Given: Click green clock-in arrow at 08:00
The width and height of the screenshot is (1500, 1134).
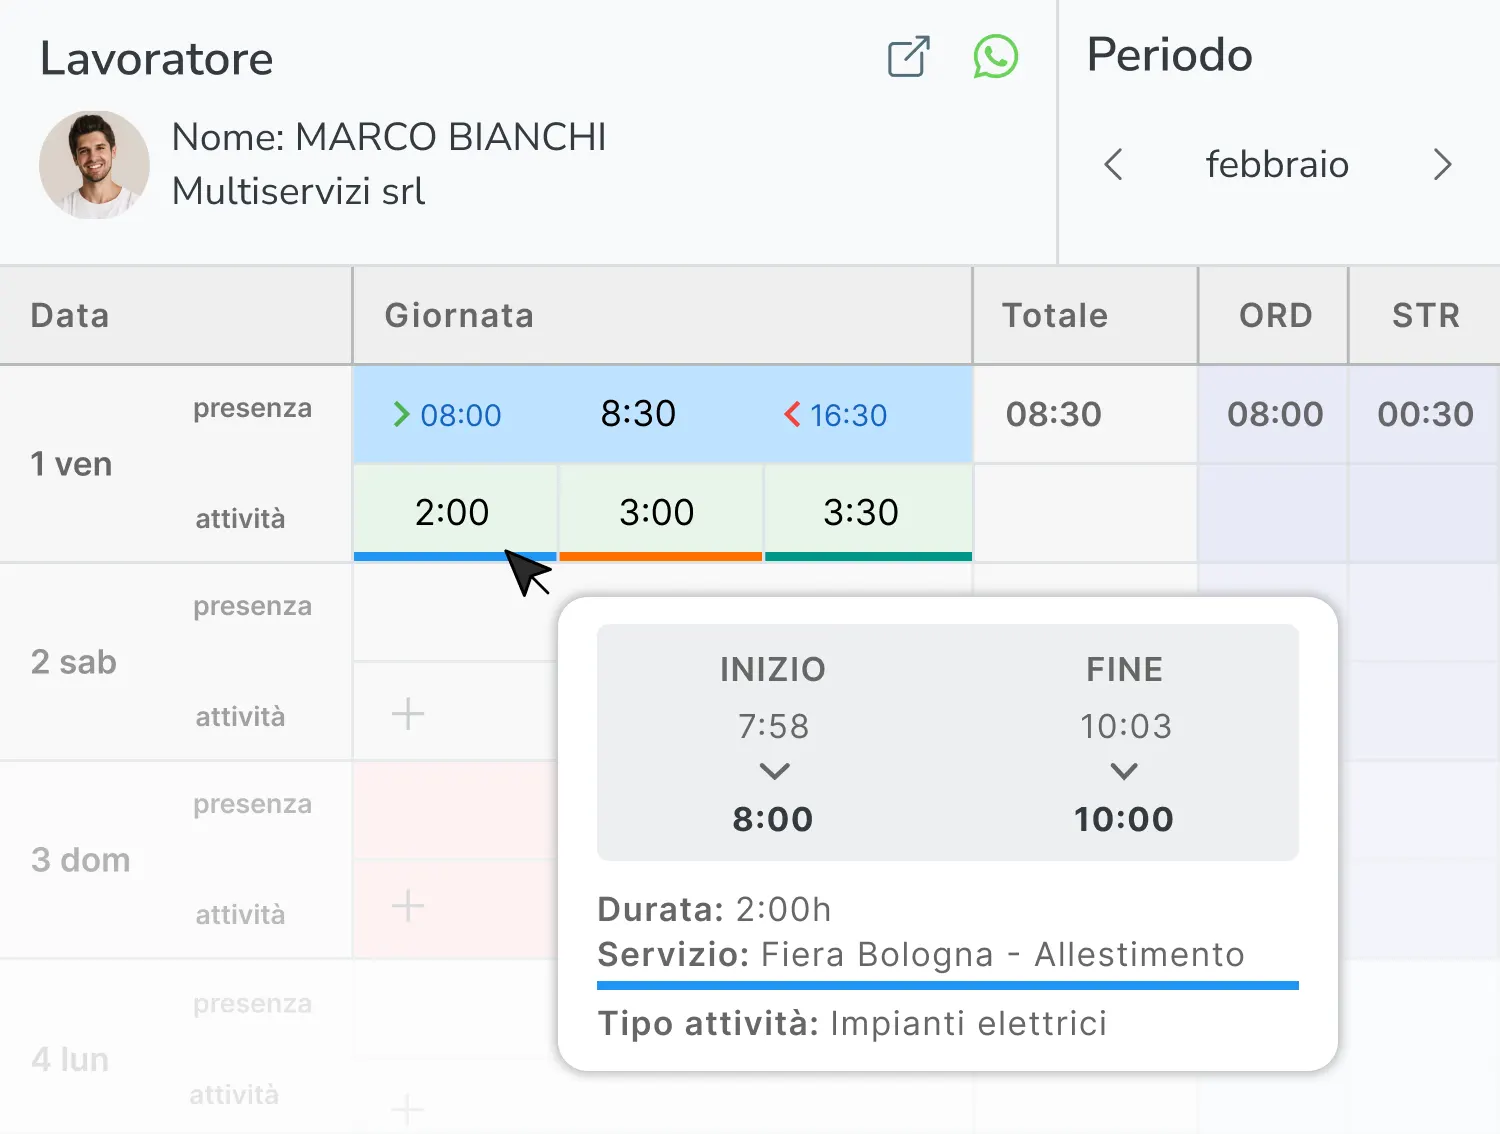Looking at the screenshot, I should pos(401,414).
